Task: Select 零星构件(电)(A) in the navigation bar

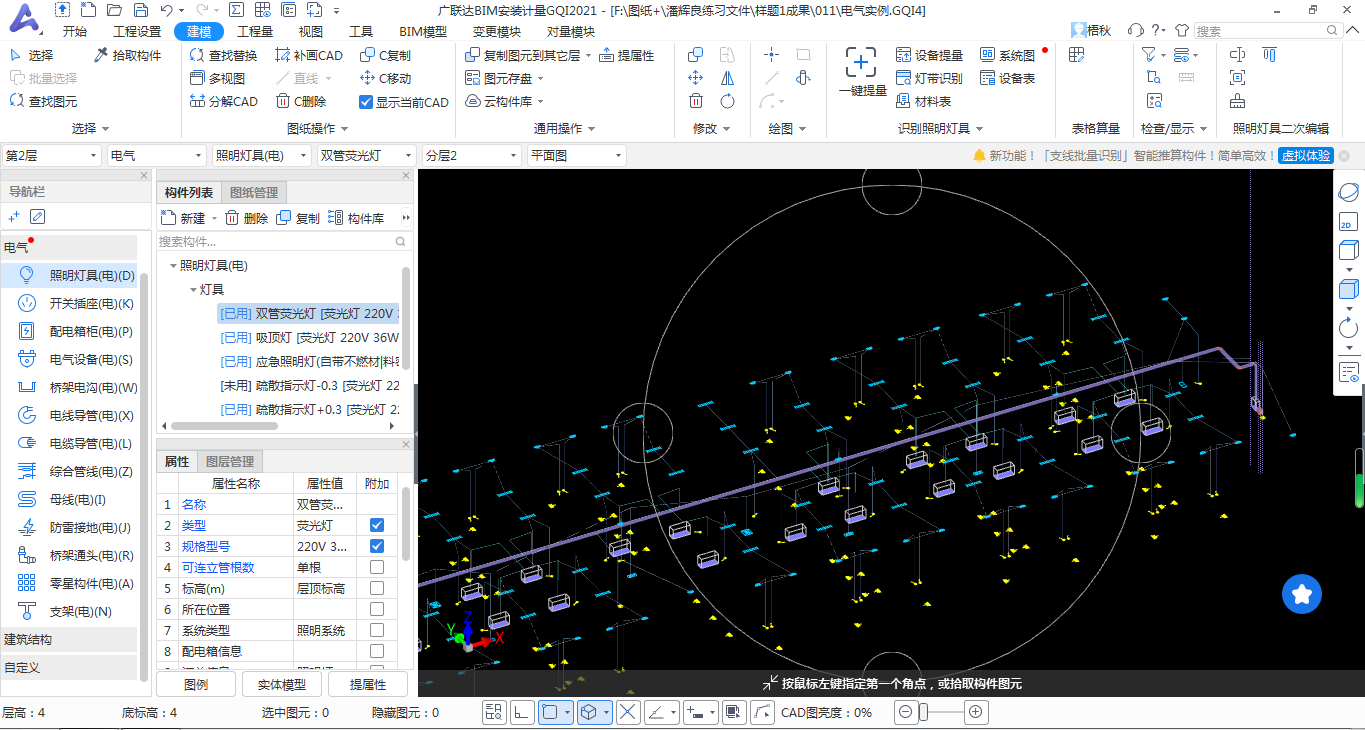Action: tap(70, 583)
